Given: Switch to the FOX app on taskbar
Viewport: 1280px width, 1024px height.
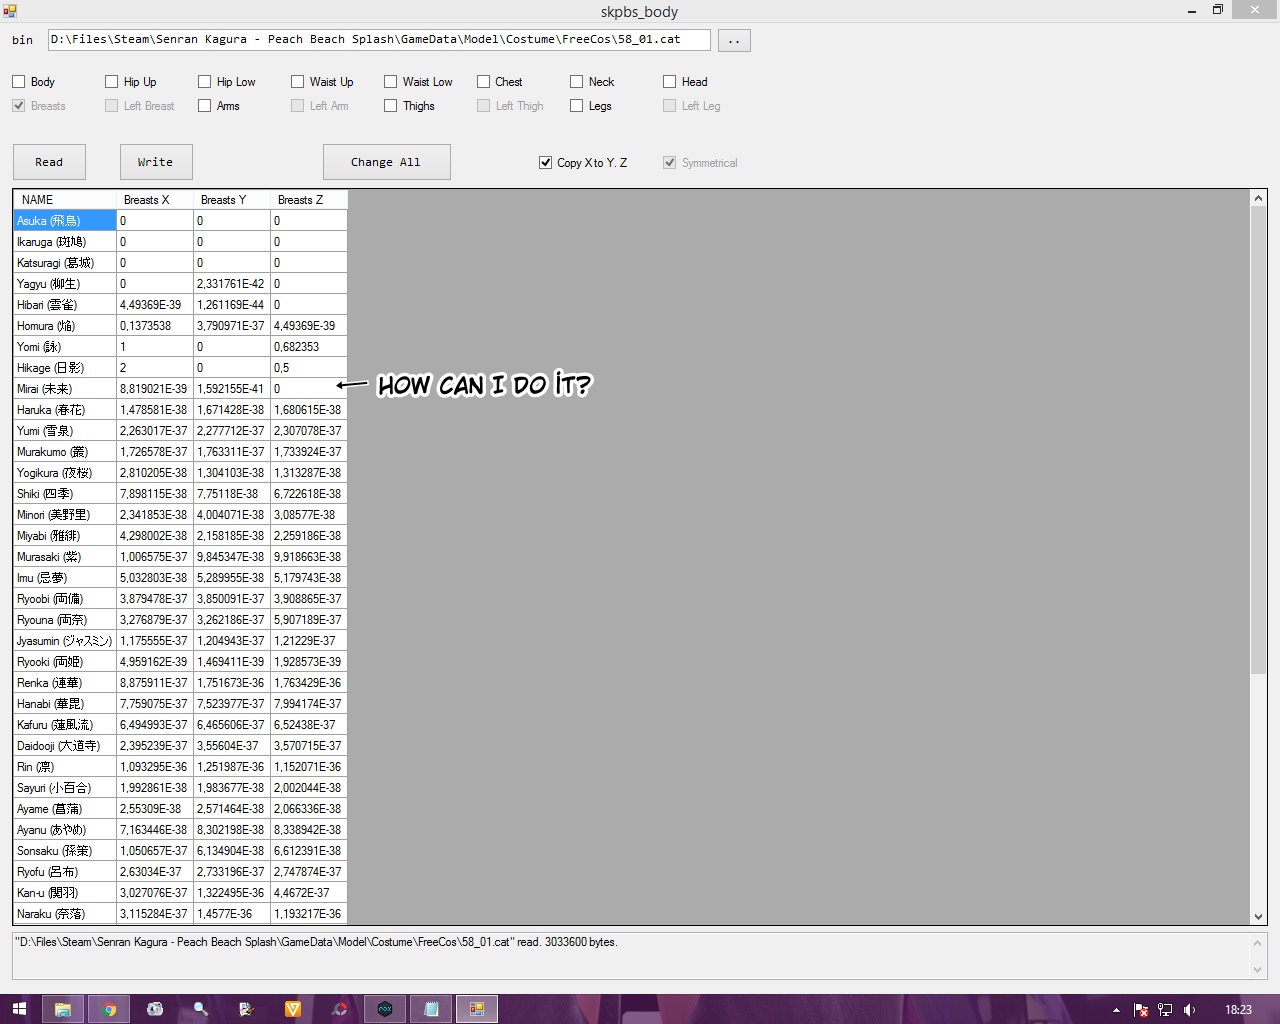Looking at the screenshot, I should tap(385, 1009).
